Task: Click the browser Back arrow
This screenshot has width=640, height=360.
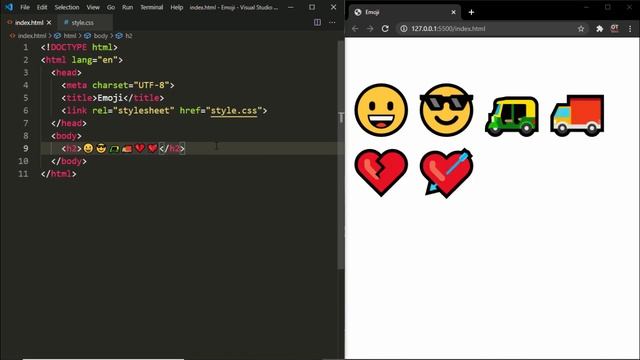Action: [x=355, y=29]
